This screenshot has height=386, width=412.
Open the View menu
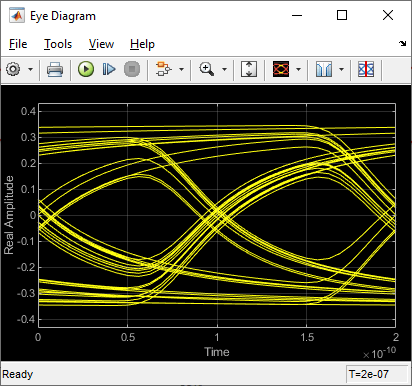tap(101, 44)
